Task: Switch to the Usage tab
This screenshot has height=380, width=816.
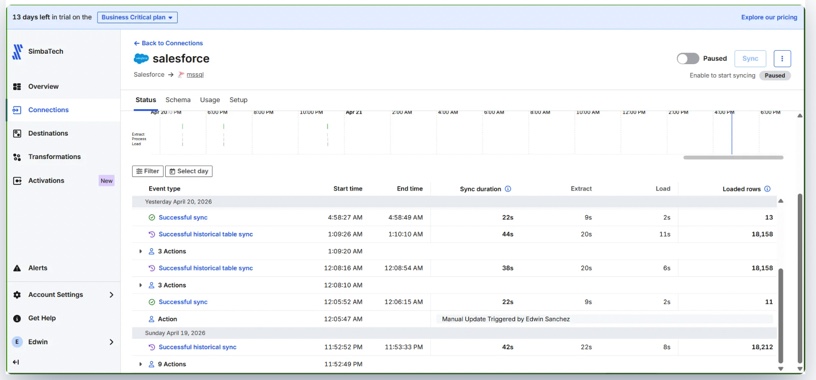Action: (210, 100)
